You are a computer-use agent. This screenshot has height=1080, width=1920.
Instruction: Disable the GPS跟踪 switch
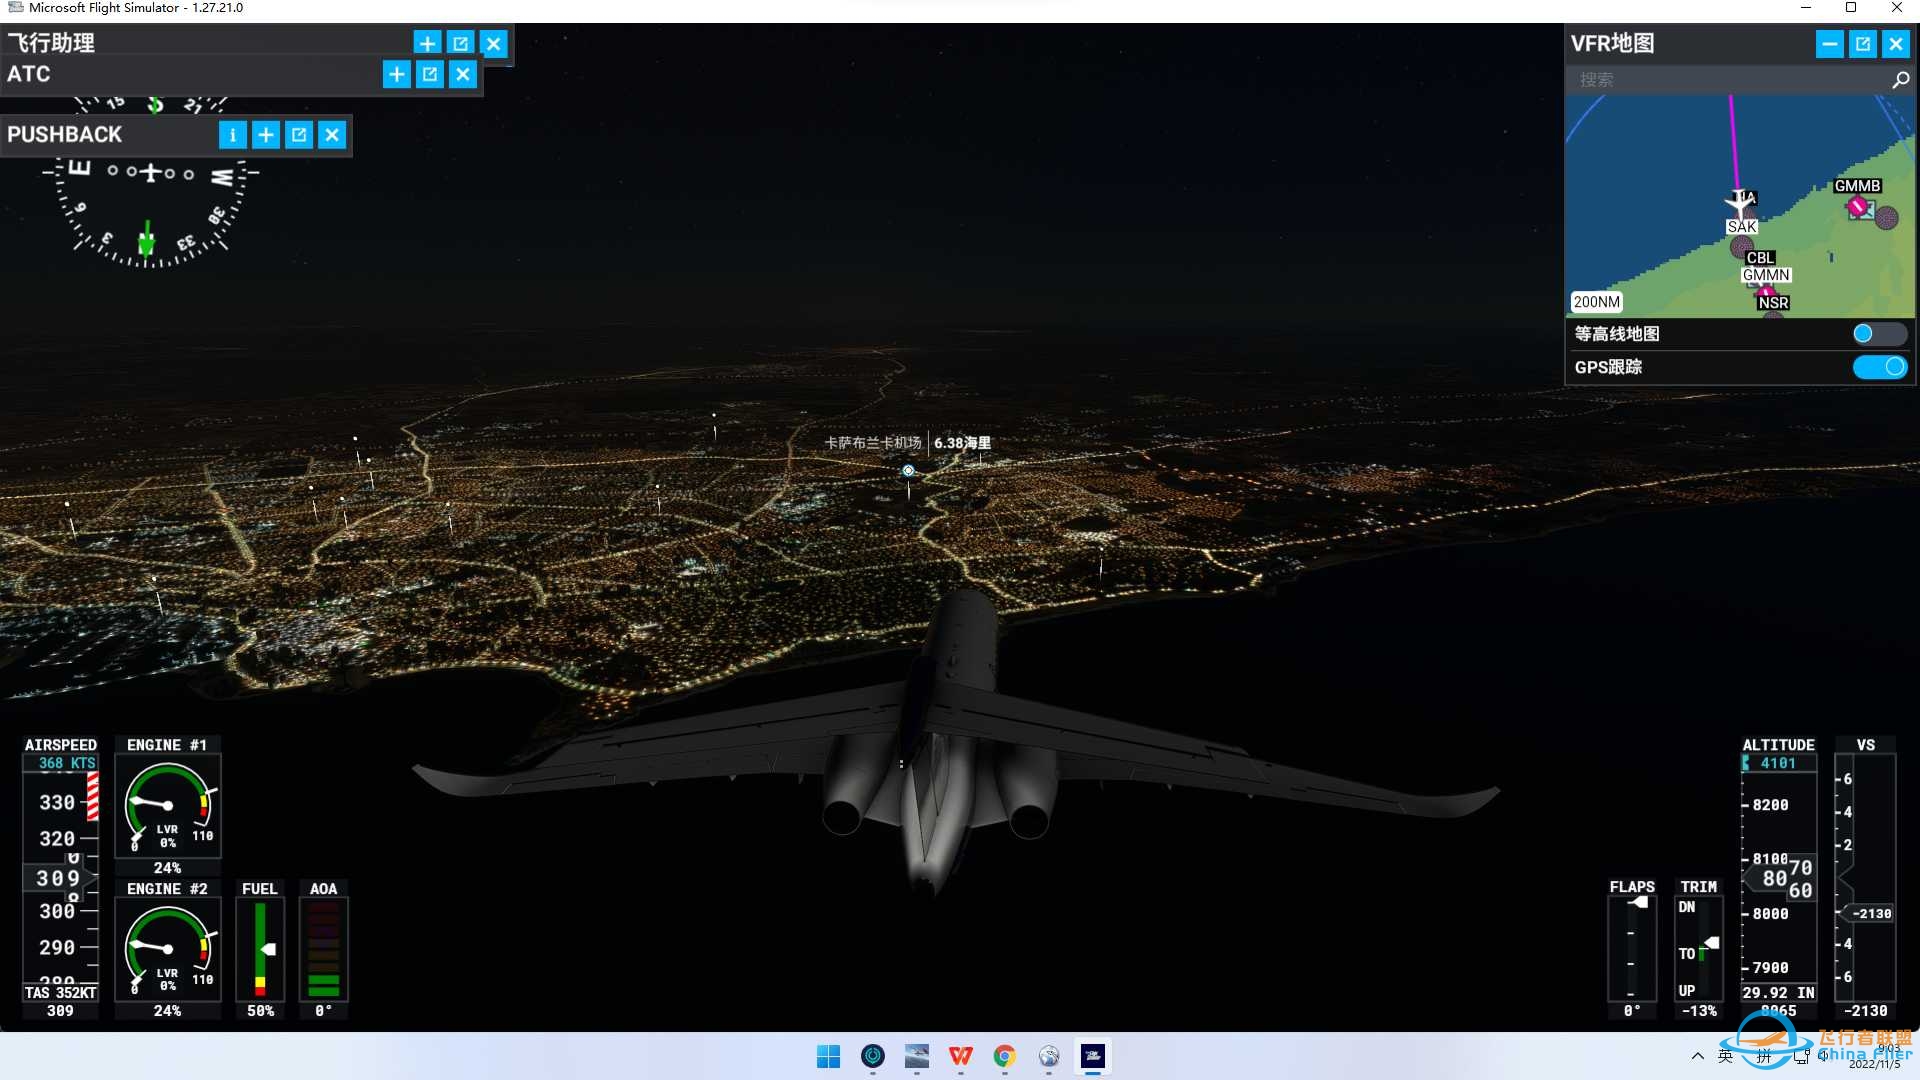pos(1880,367)
